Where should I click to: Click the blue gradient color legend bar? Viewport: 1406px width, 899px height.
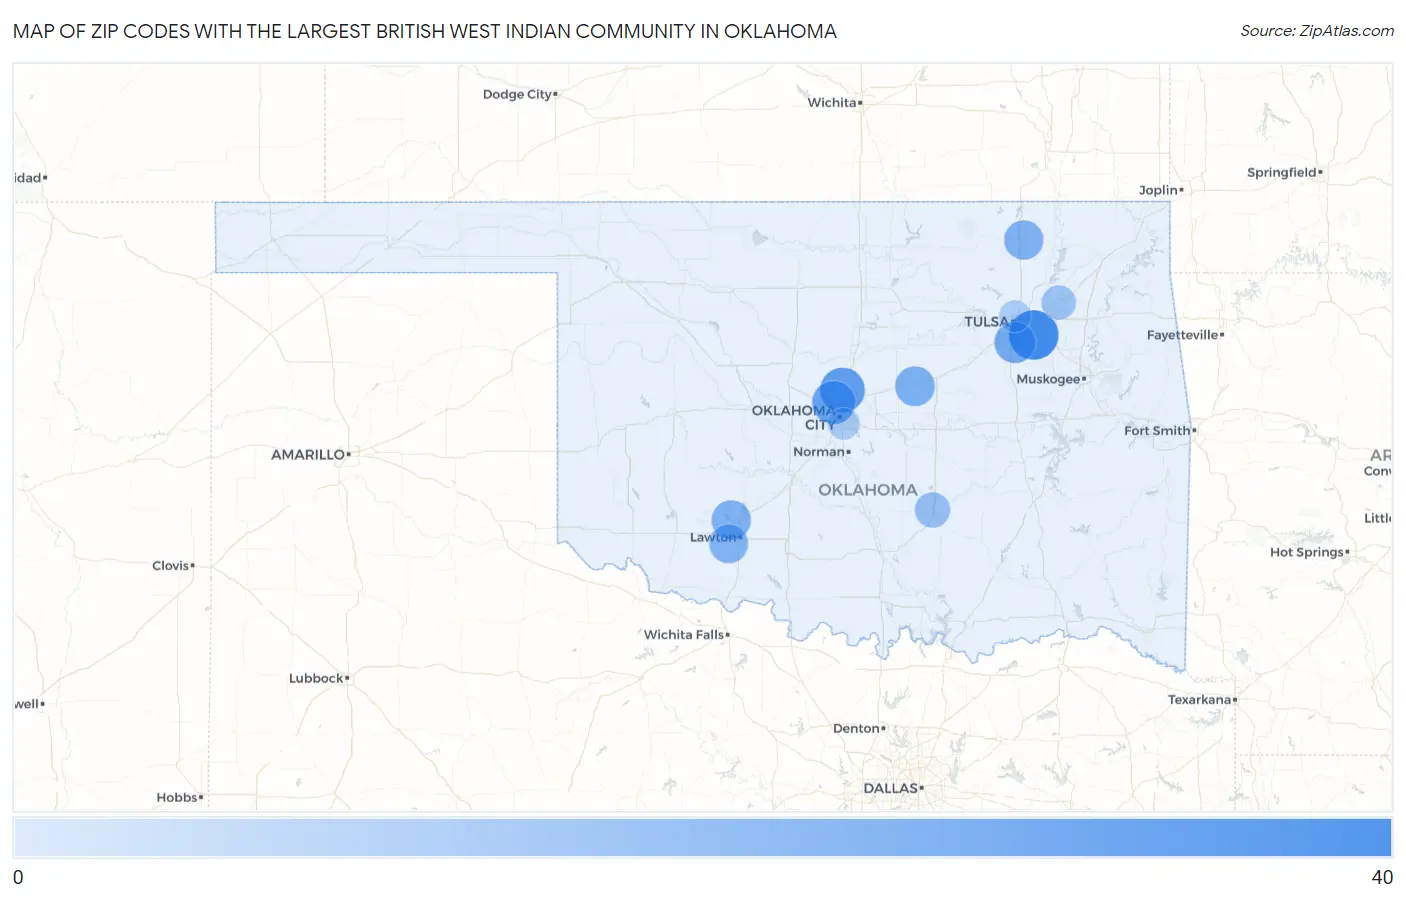pos(702,837)
